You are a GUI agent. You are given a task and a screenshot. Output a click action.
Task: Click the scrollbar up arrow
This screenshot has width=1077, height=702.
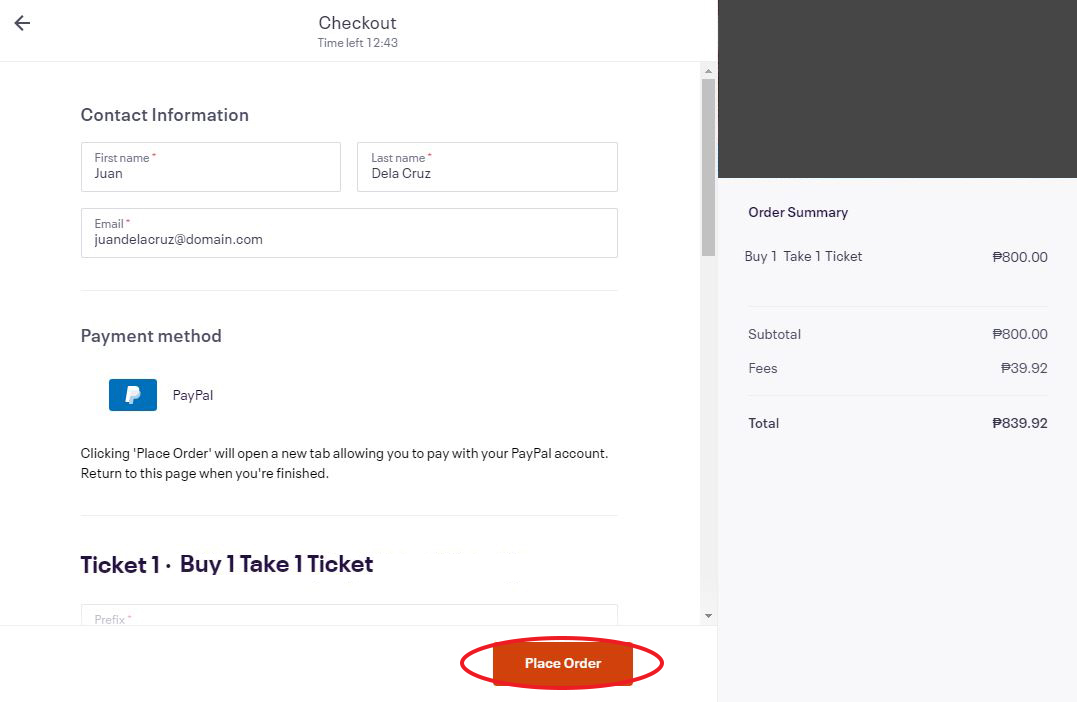click(708, 71)
